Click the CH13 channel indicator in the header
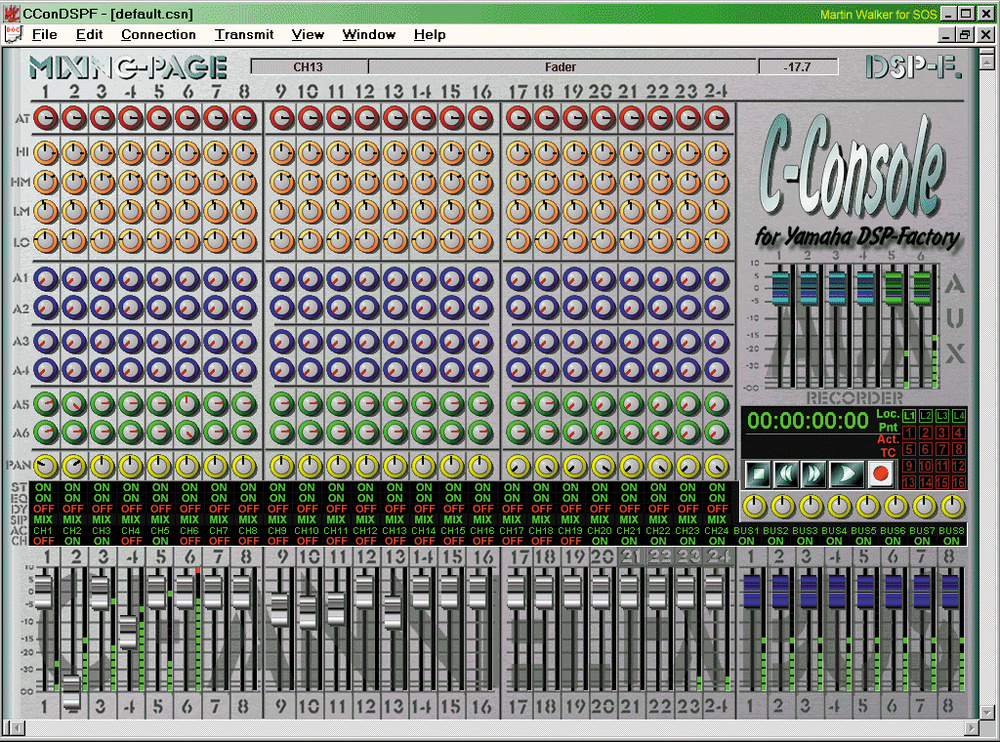 tap(310, 67)
